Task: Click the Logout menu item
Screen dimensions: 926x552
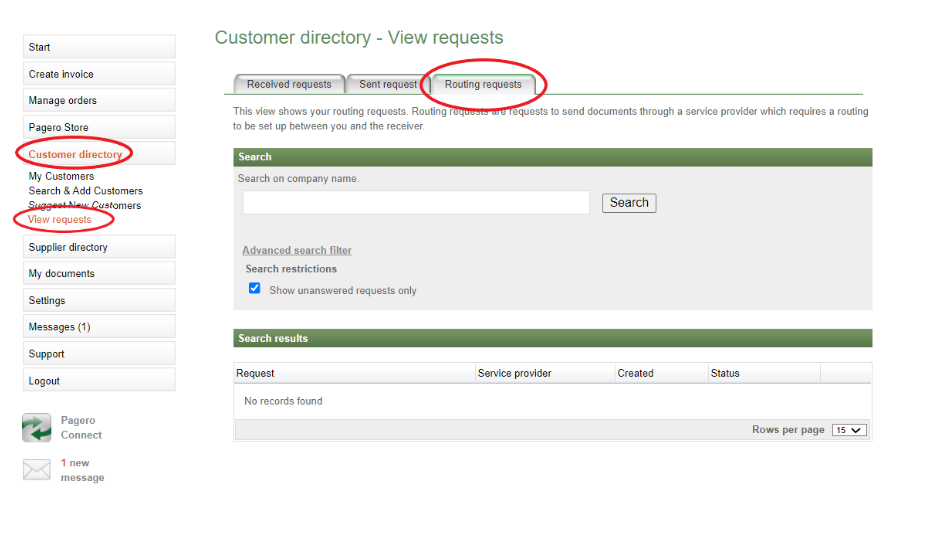Action: point(99,381)
